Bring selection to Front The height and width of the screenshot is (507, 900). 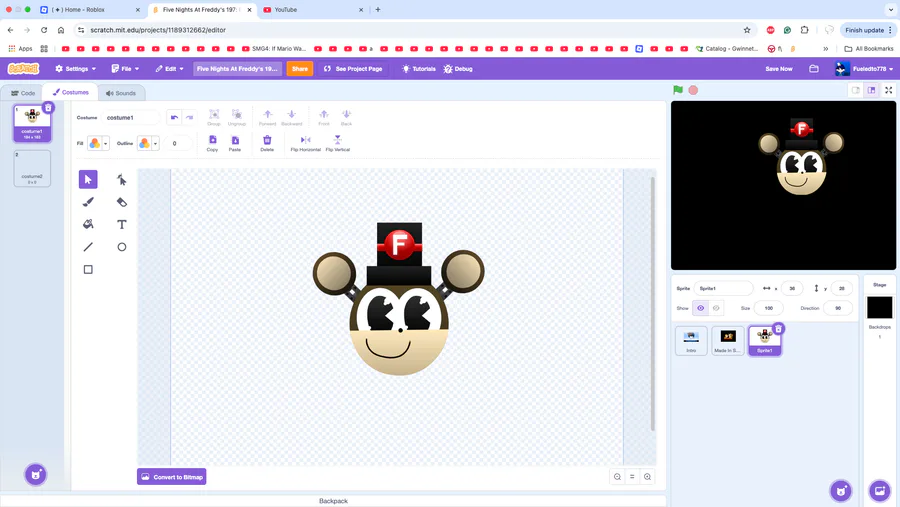point(324,117)
